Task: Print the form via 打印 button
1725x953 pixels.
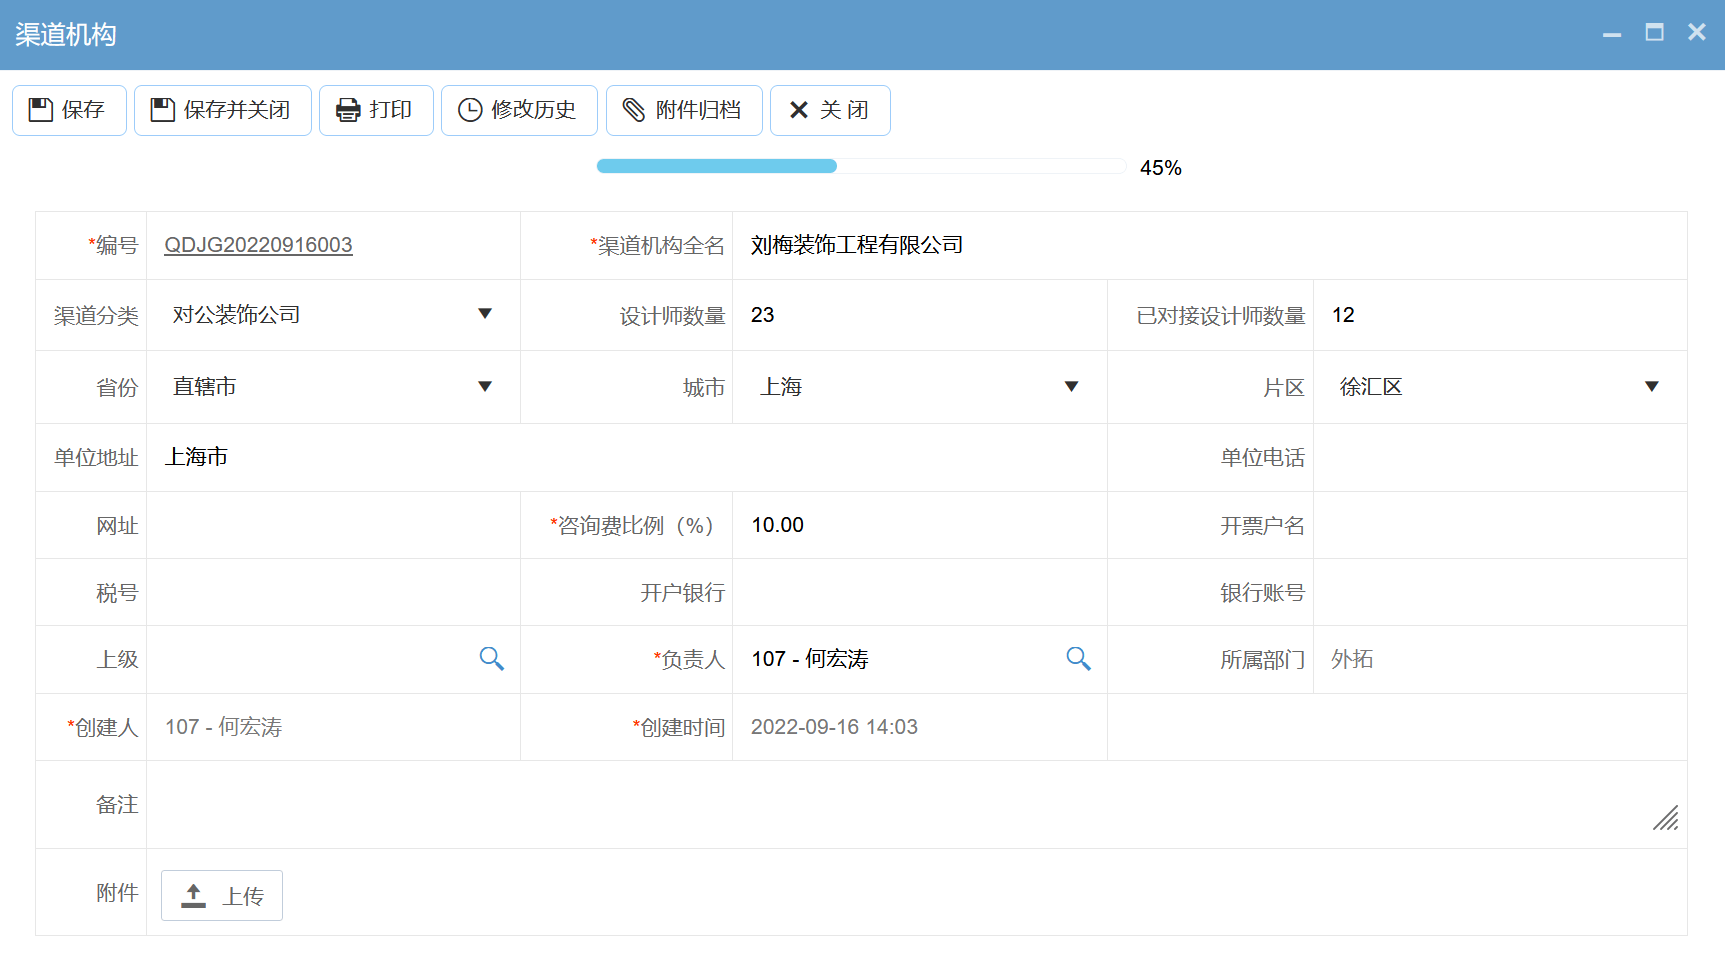Action: point(376,110)
